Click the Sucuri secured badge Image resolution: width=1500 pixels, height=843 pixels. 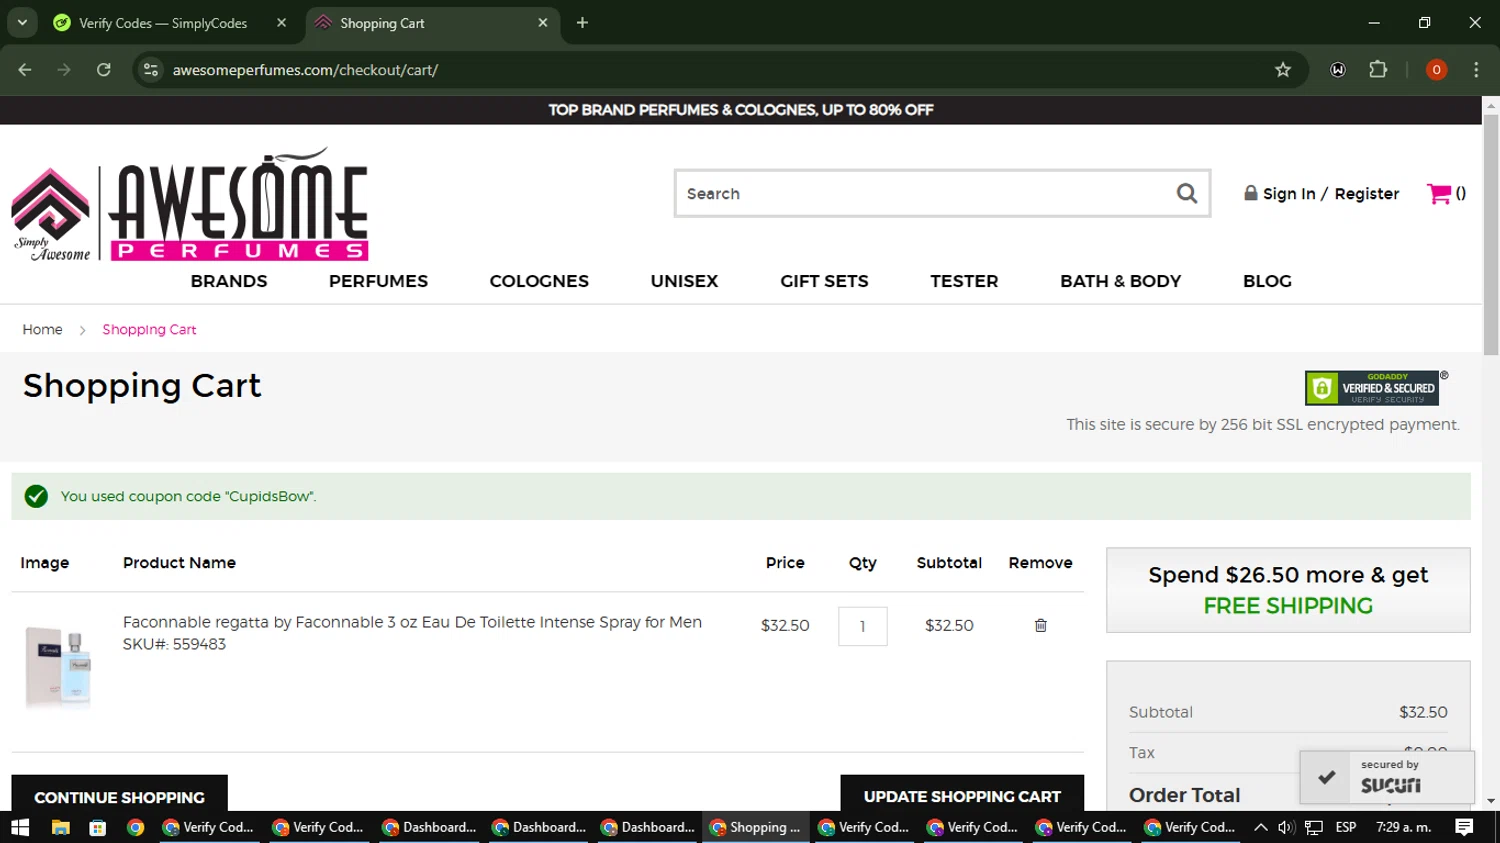pyautogui.click(x=1387, y=777)
